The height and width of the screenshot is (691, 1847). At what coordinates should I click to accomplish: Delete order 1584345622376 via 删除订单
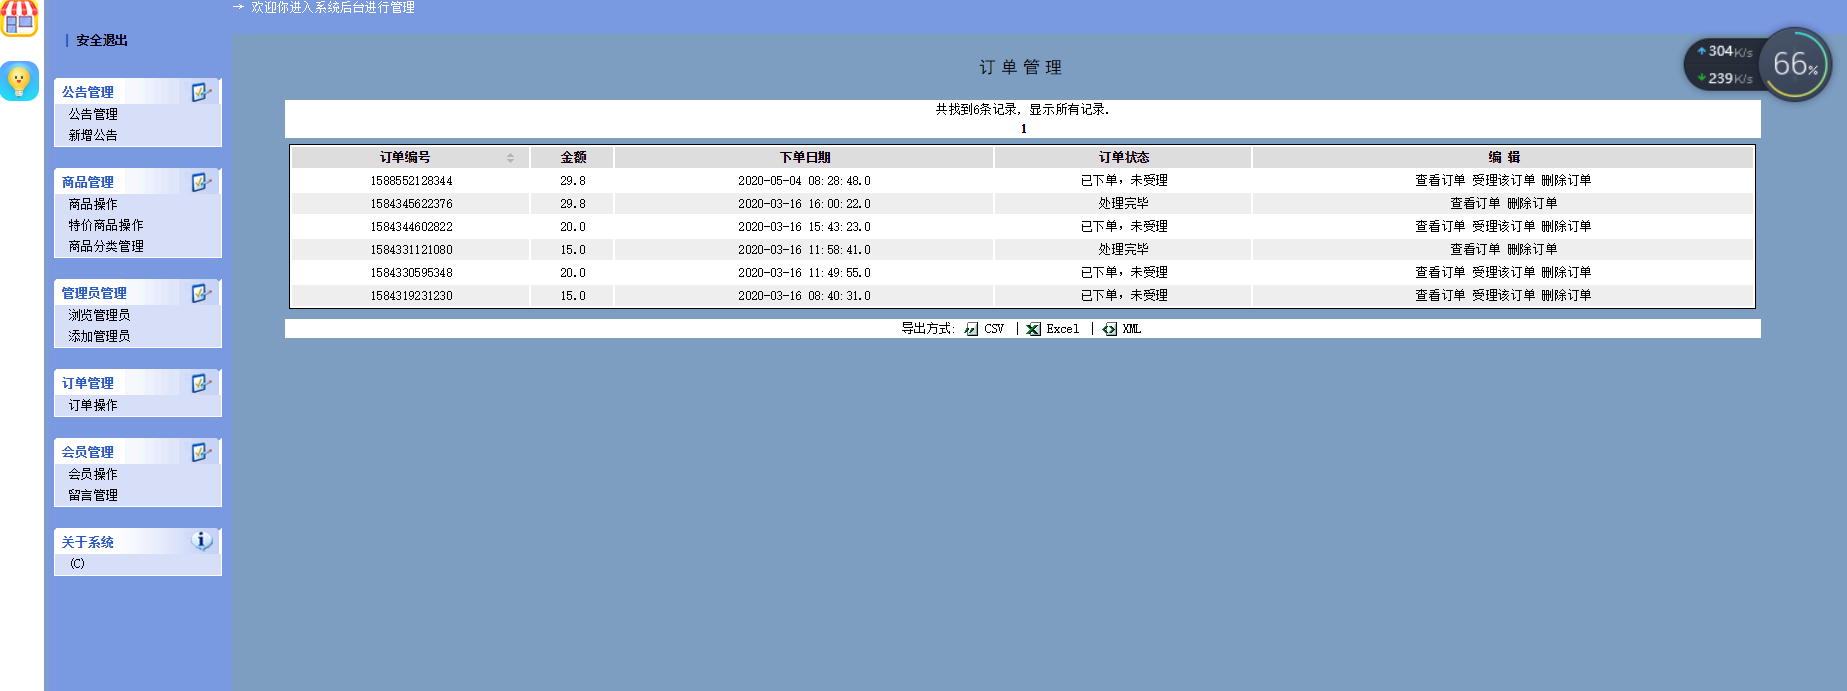click(1532, 204)
